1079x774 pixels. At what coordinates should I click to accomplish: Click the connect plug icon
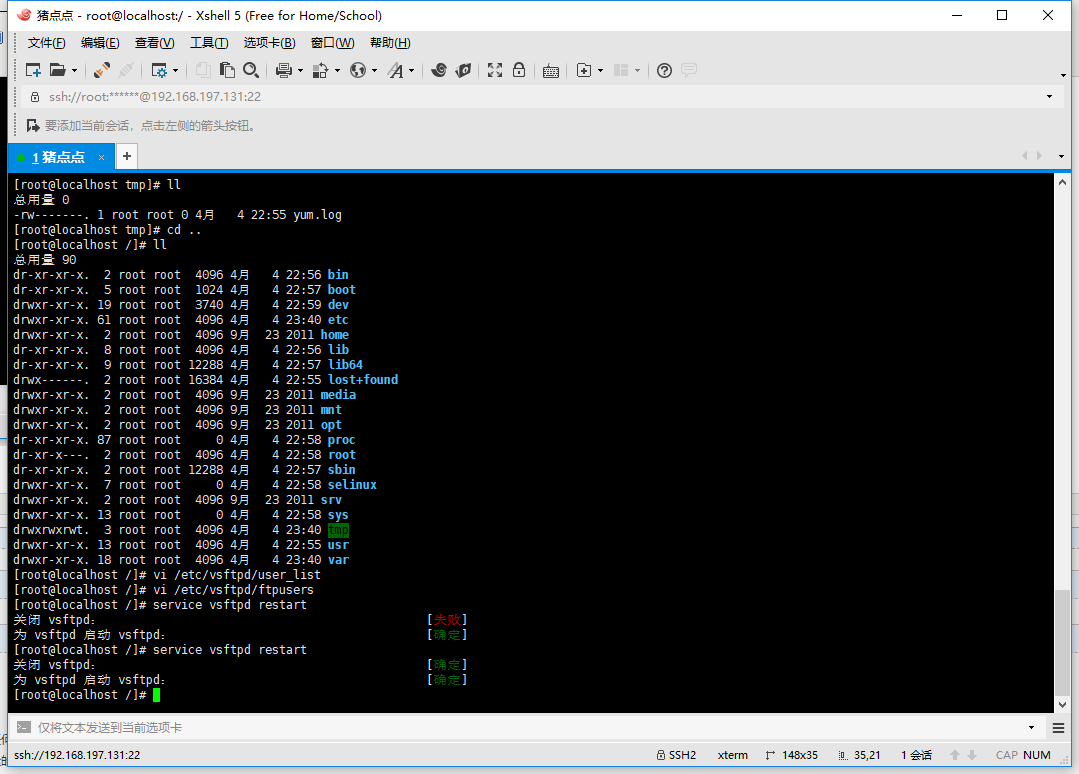click(x=102, y=70)
